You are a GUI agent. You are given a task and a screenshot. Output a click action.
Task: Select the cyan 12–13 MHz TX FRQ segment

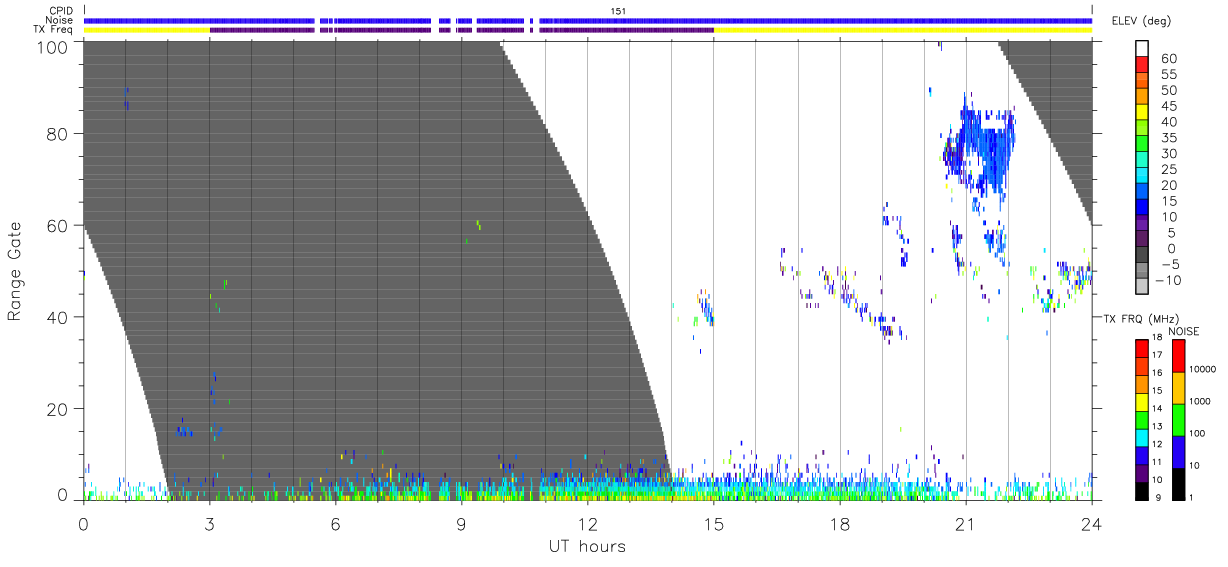pos(1142,437)
